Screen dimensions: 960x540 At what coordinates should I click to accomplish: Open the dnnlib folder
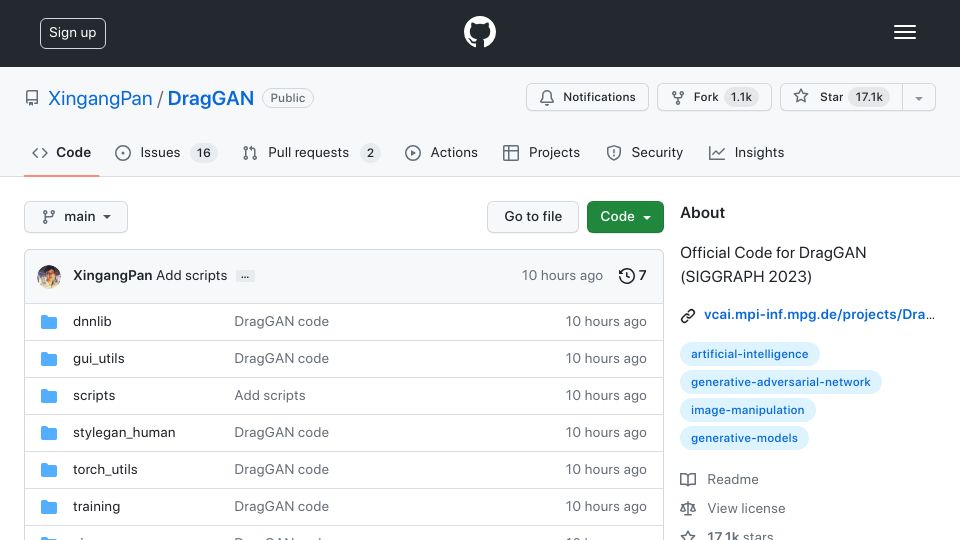point(92,321)
